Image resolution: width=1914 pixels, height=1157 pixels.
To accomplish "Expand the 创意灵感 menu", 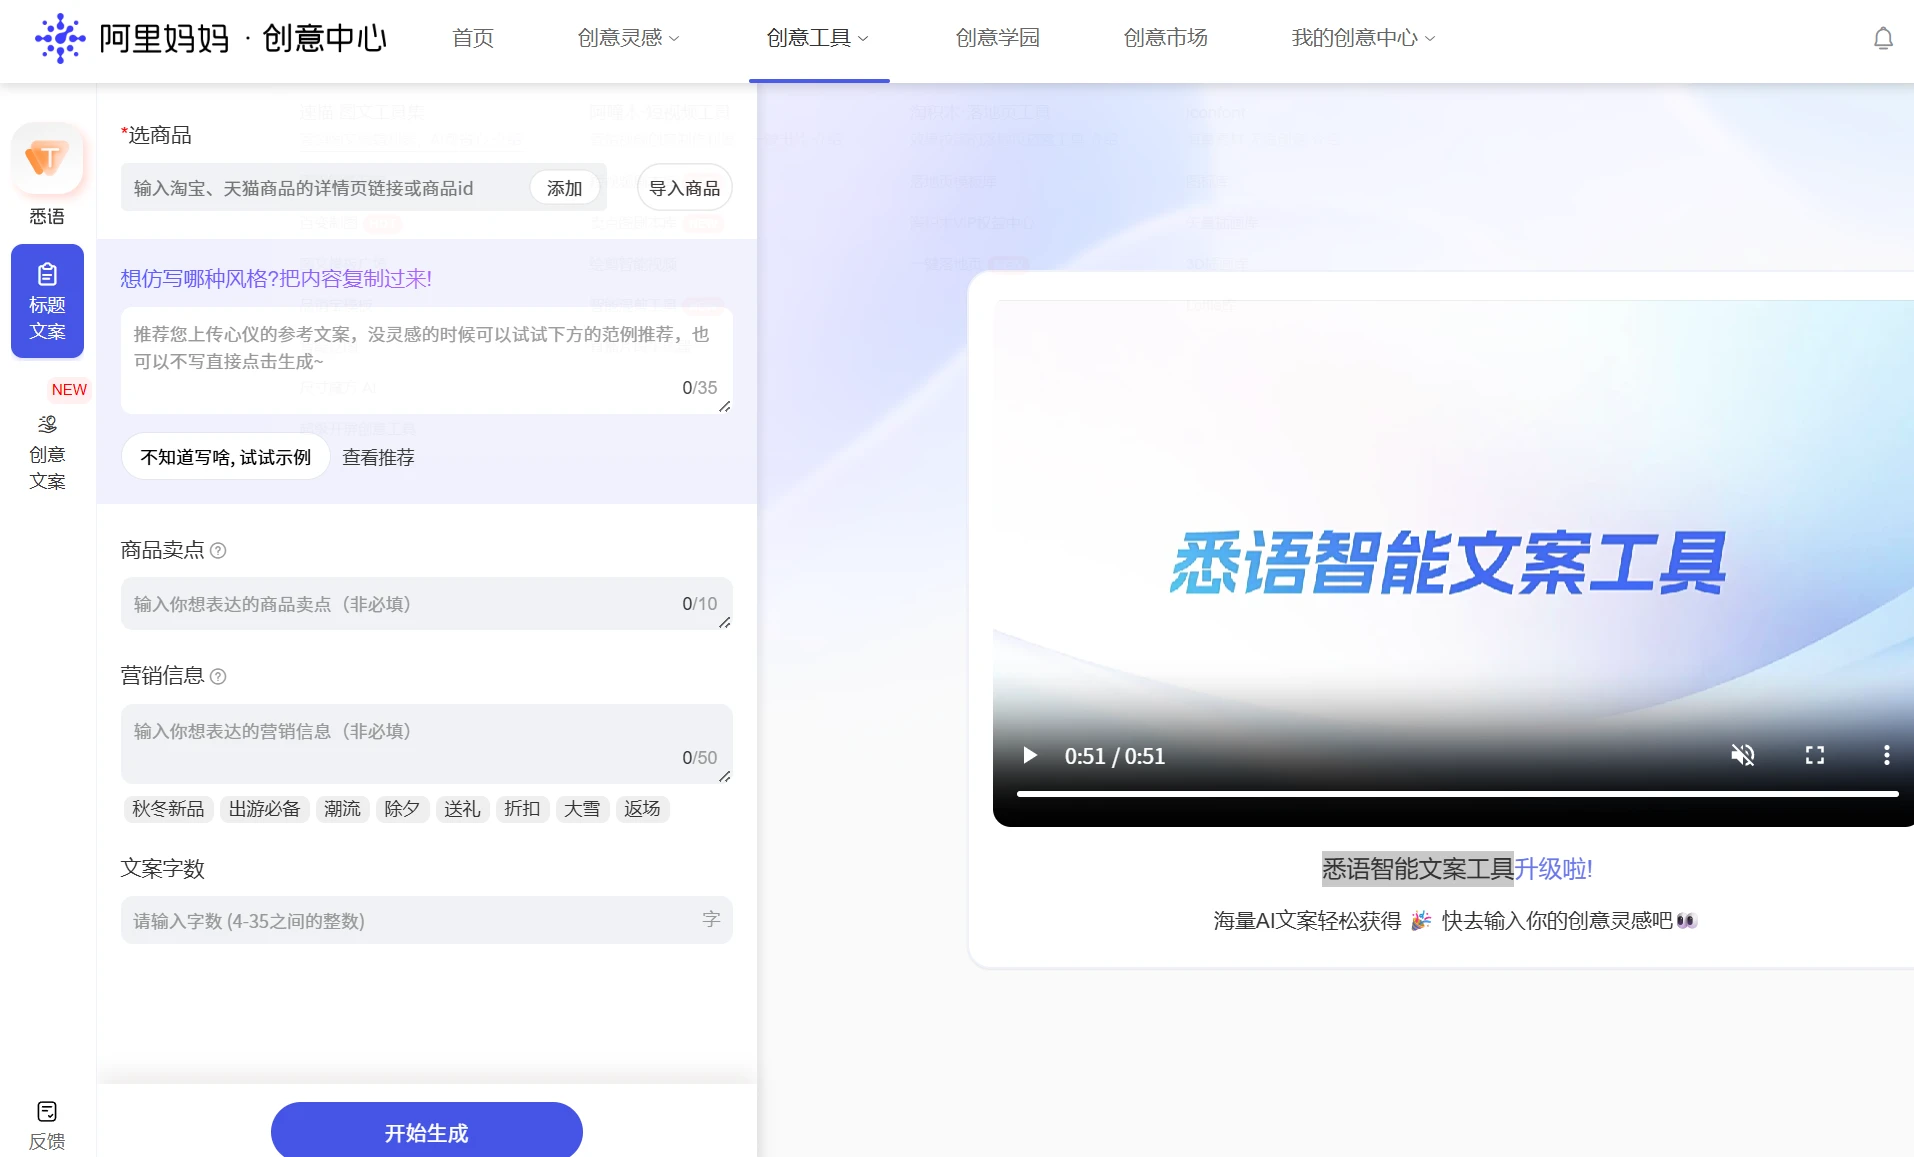I will click(628, 38).
